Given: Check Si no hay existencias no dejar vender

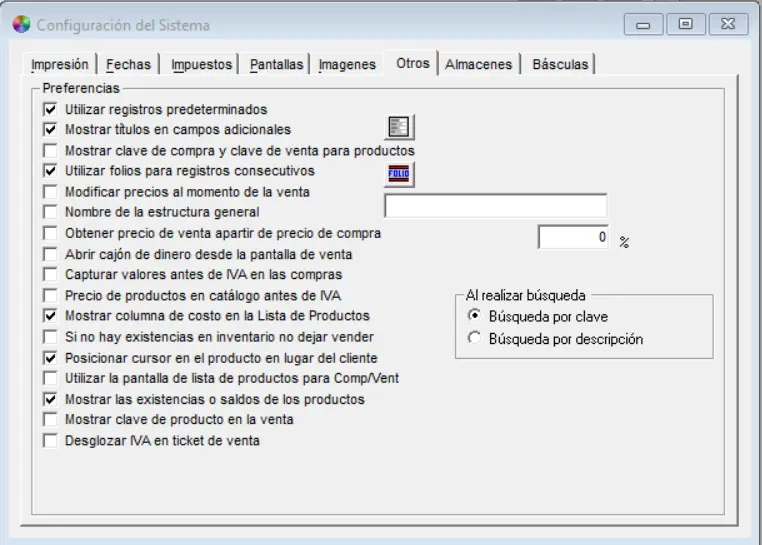Looking at the screenshot, I should (x=50, y=337).
